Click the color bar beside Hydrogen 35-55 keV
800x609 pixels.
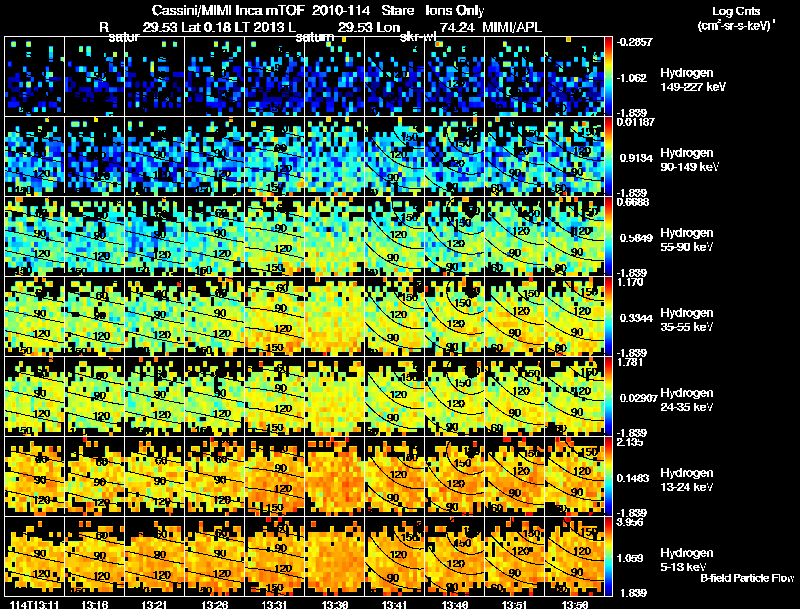tap(608, 316)
